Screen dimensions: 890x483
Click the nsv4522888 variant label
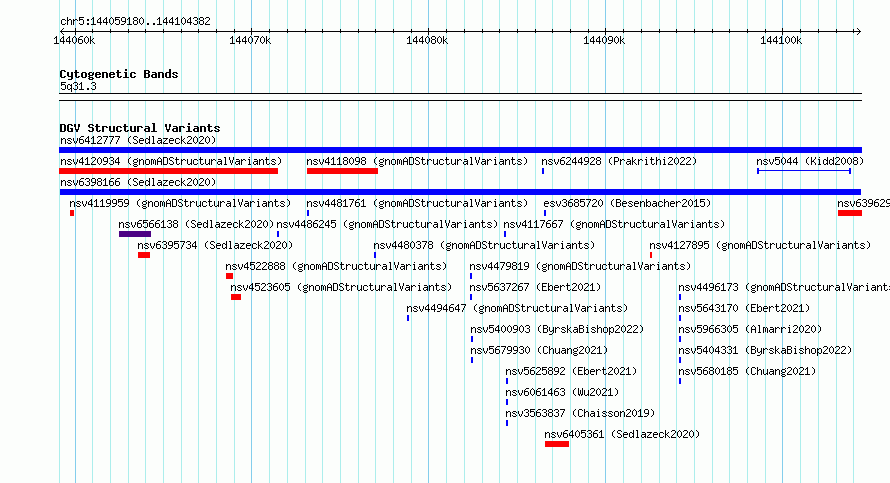coord(336,266)
